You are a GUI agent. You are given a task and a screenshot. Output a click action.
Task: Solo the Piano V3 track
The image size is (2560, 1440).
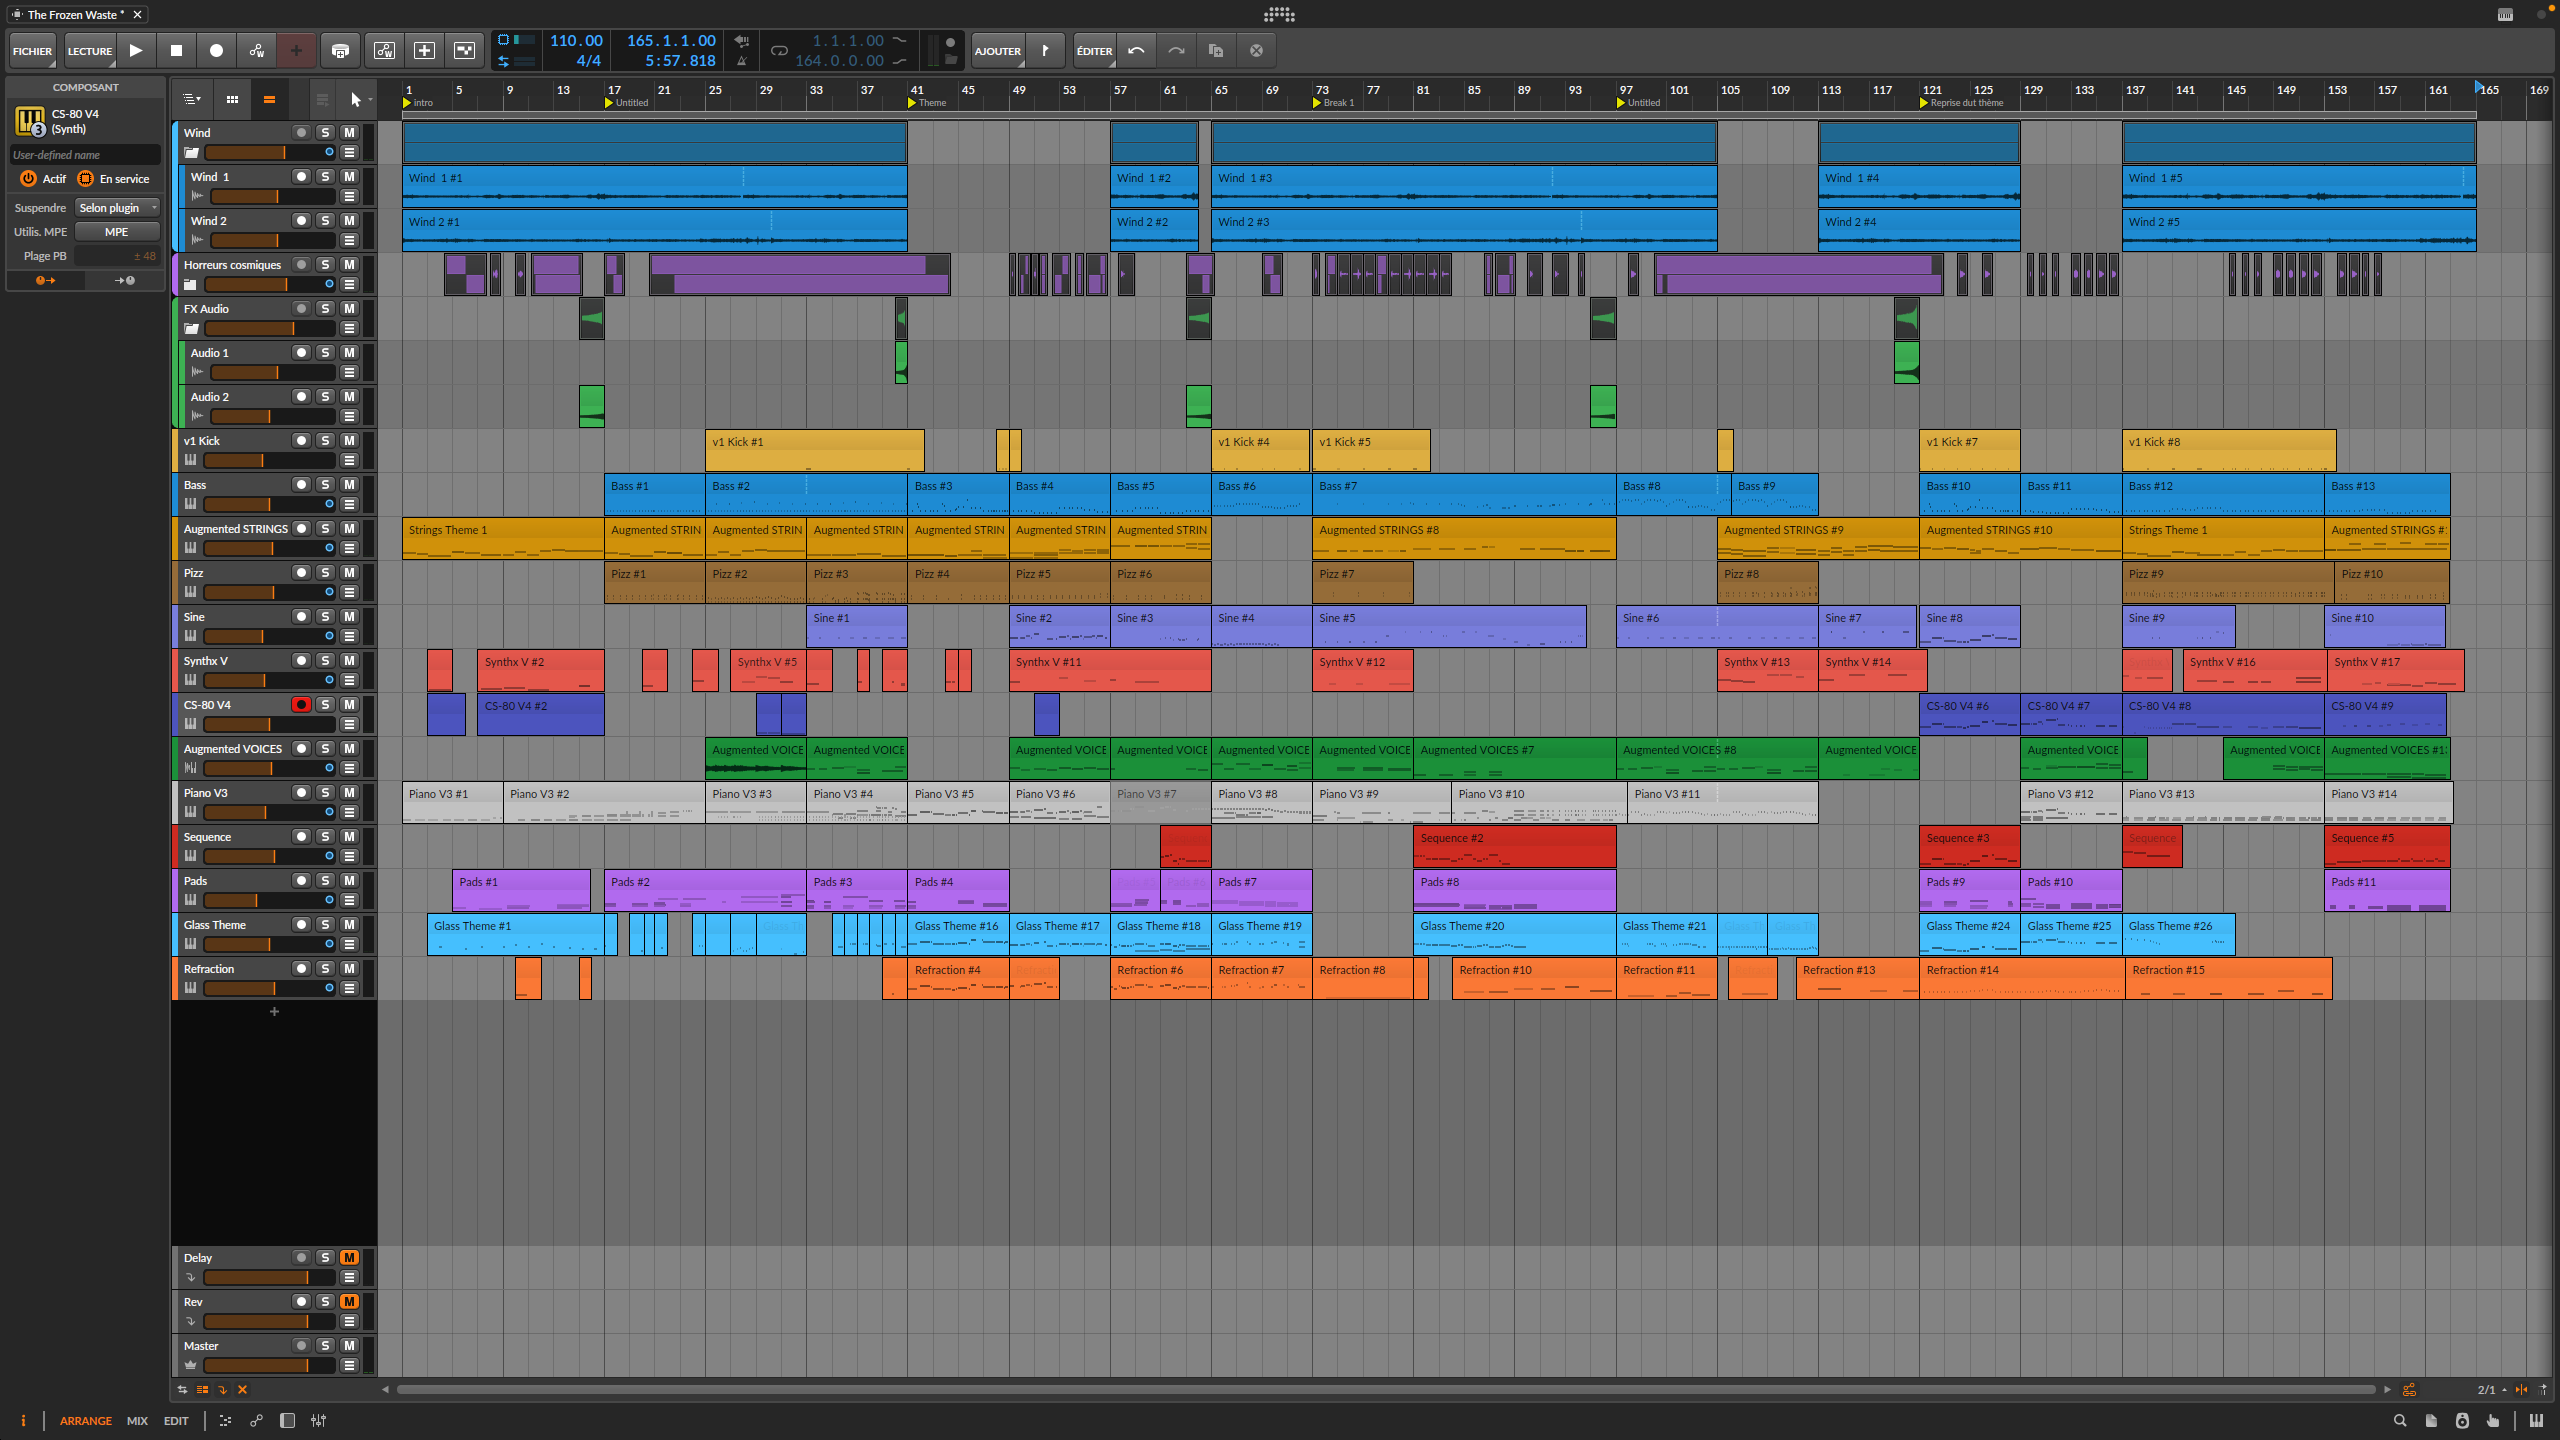325,793
